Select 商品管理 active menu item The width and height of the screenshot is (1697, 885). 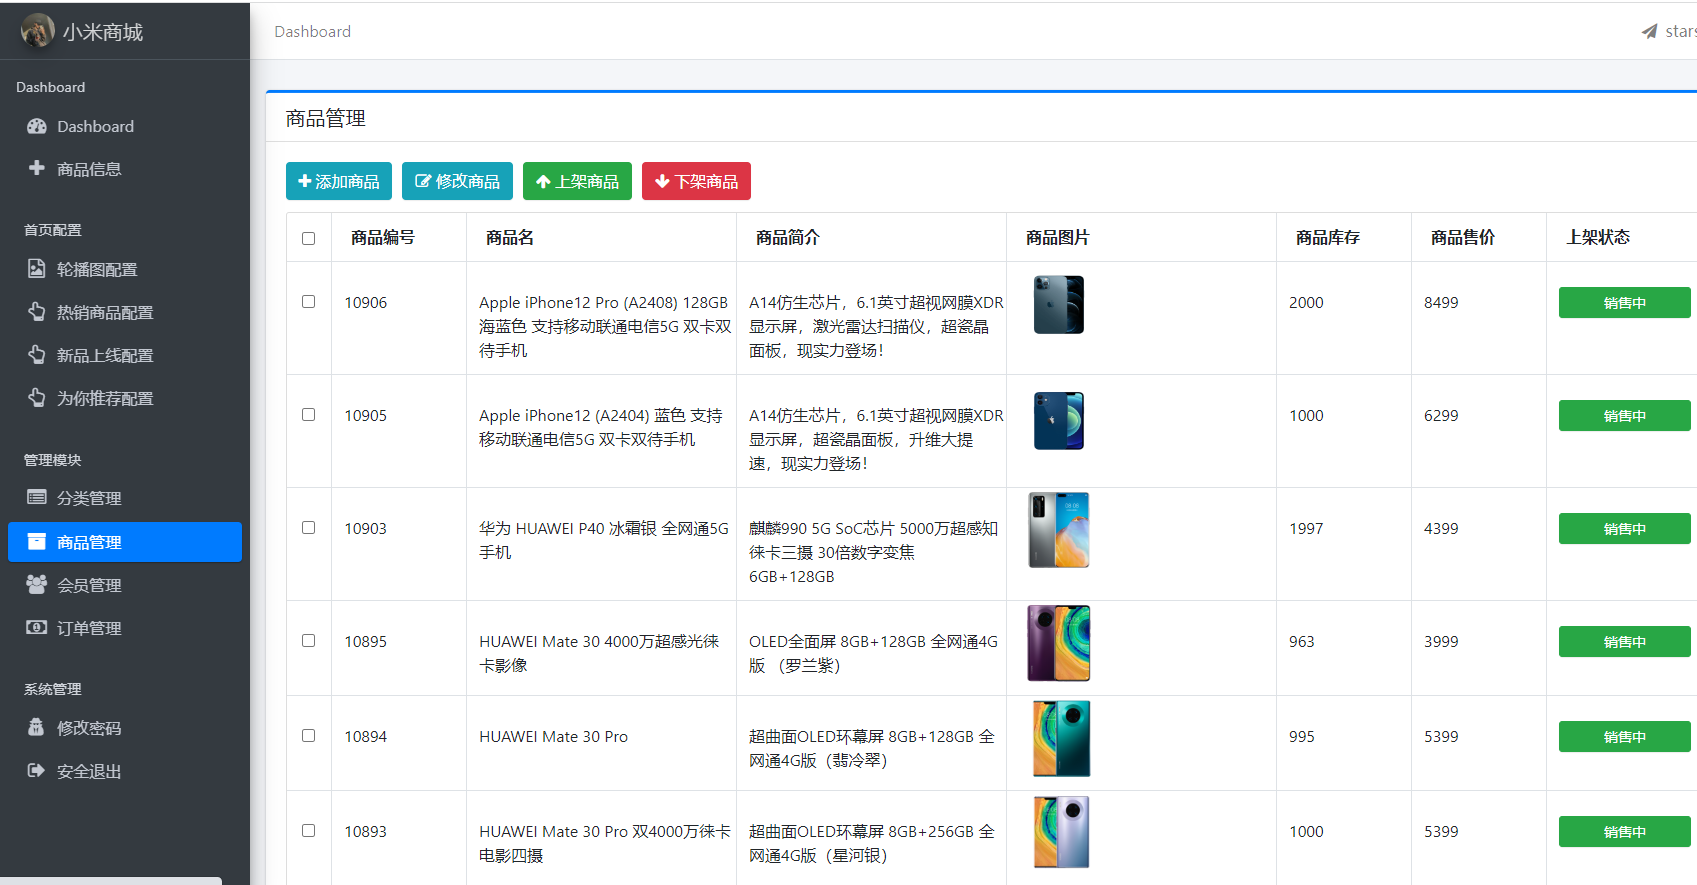[125, 542]
